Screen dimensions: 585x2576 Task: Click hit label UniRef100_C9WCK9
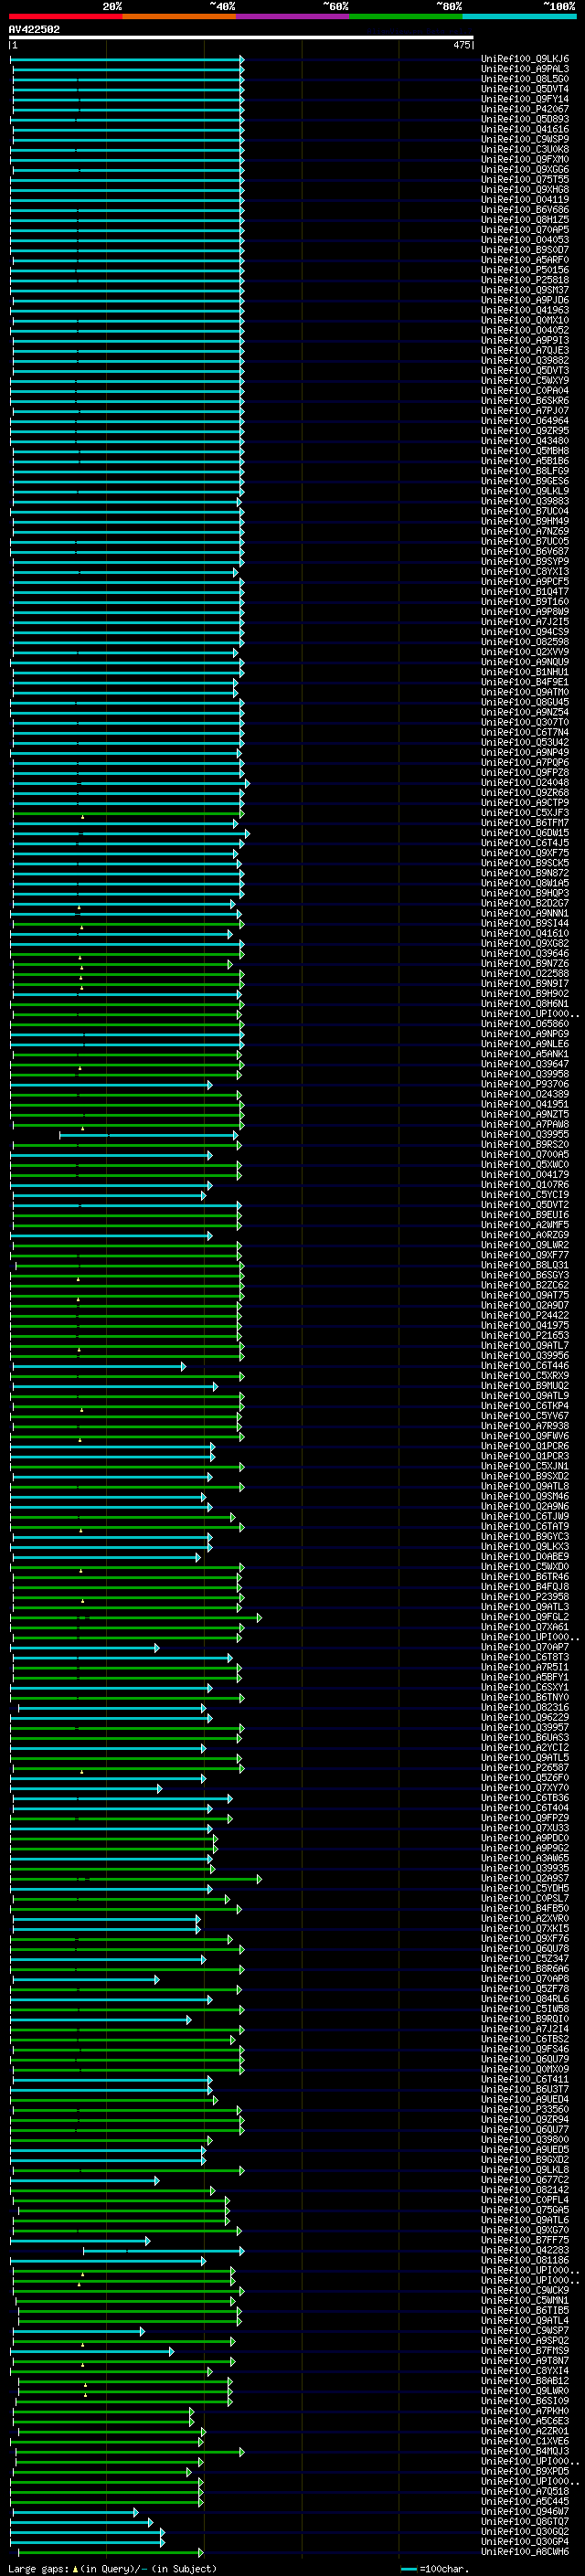(x=525, y=2290)
